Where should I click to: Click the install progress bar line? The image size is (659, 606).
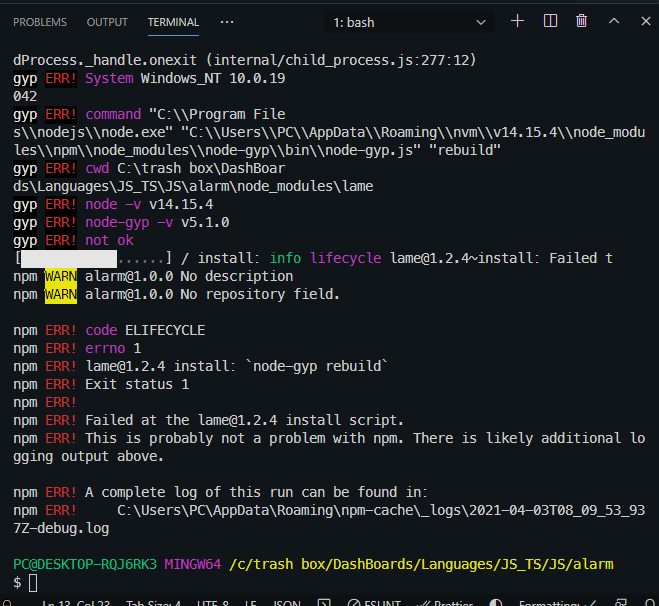pyautogui.click(x=313, y=258)
